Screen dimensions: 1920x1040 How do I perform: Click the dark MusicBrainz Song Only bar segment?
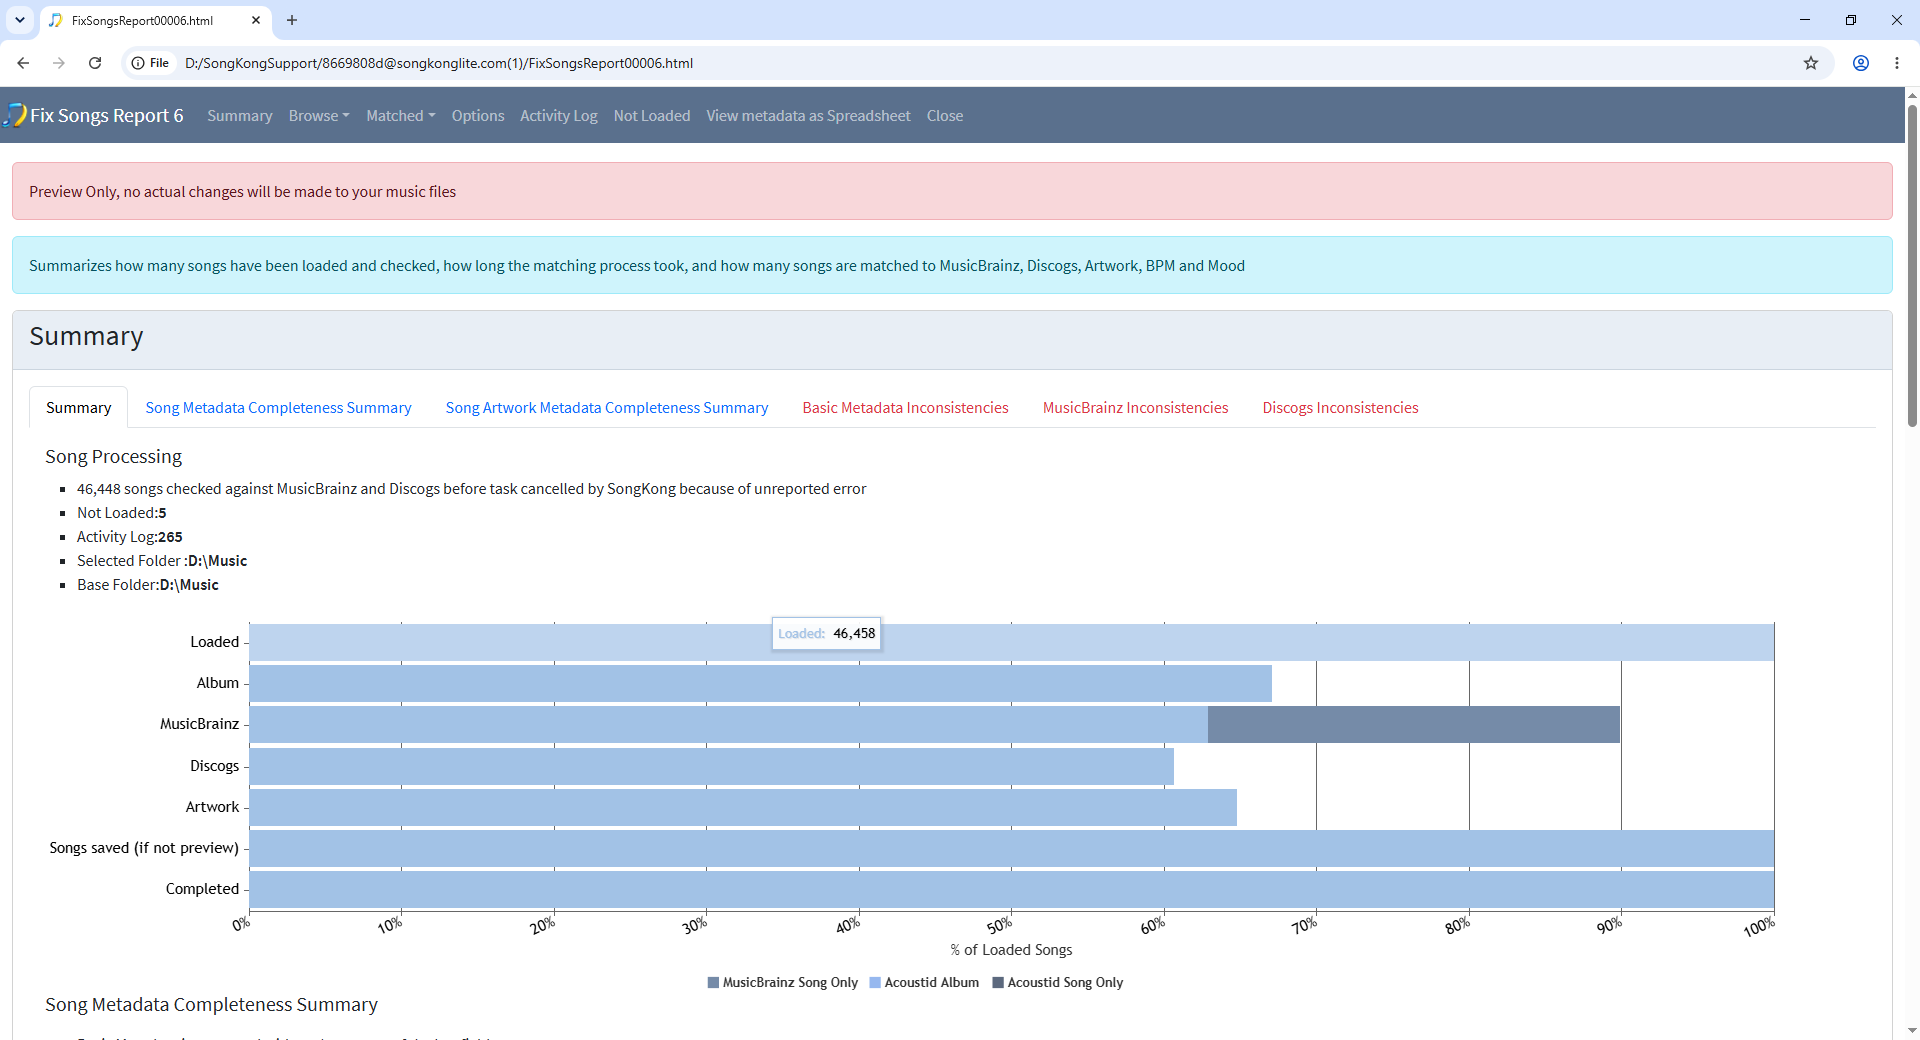(1414, 724)
